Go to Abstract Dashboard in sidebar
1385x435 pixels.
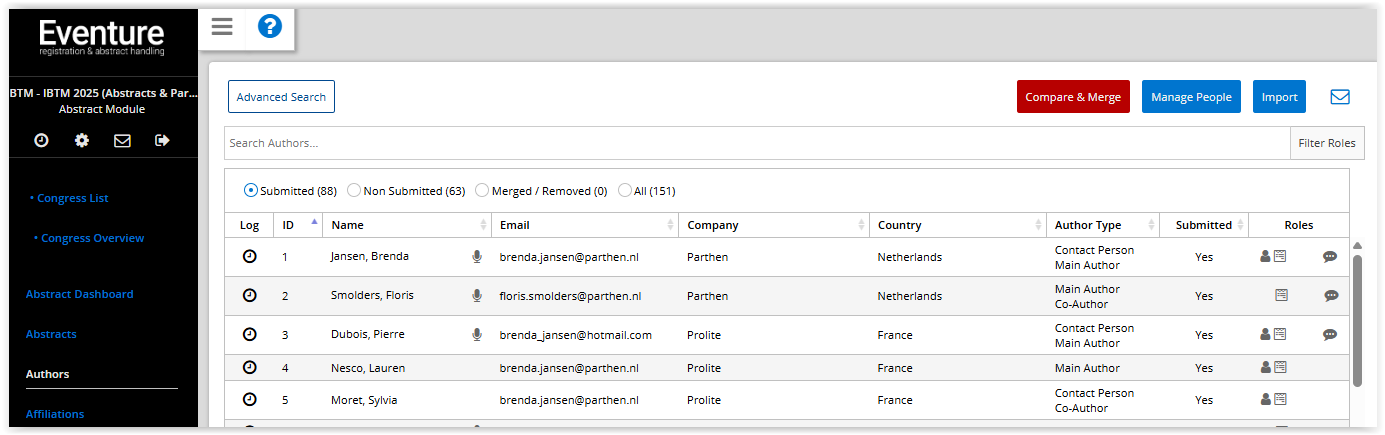[79, 294]
